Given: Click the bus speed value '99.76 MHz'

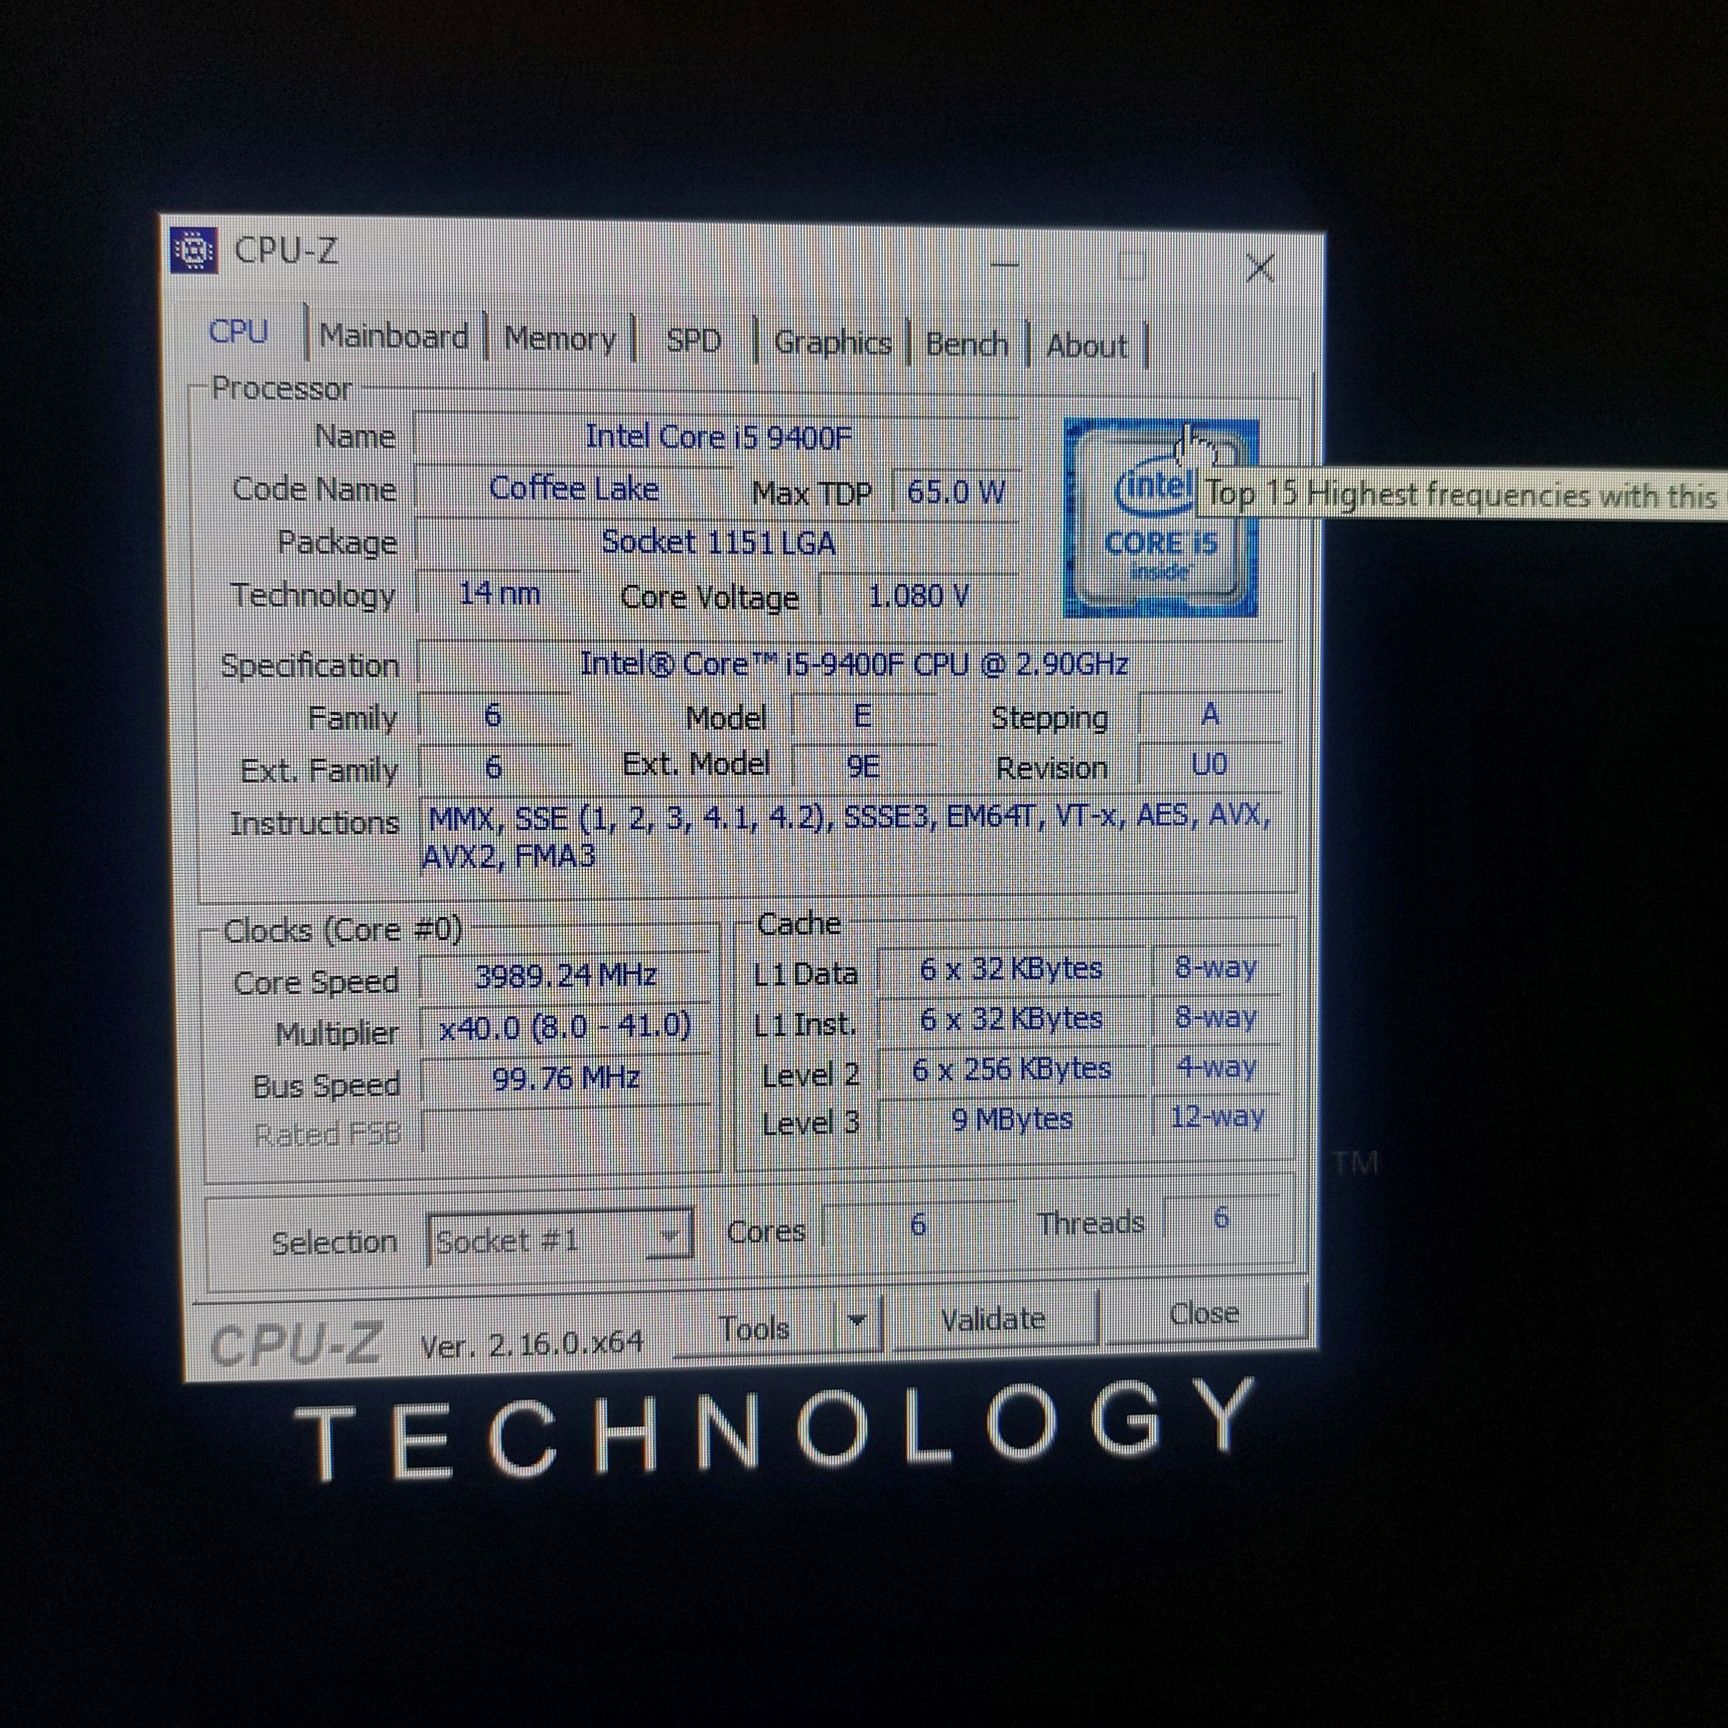Looking at the screenshot, I should (565, 1078).
